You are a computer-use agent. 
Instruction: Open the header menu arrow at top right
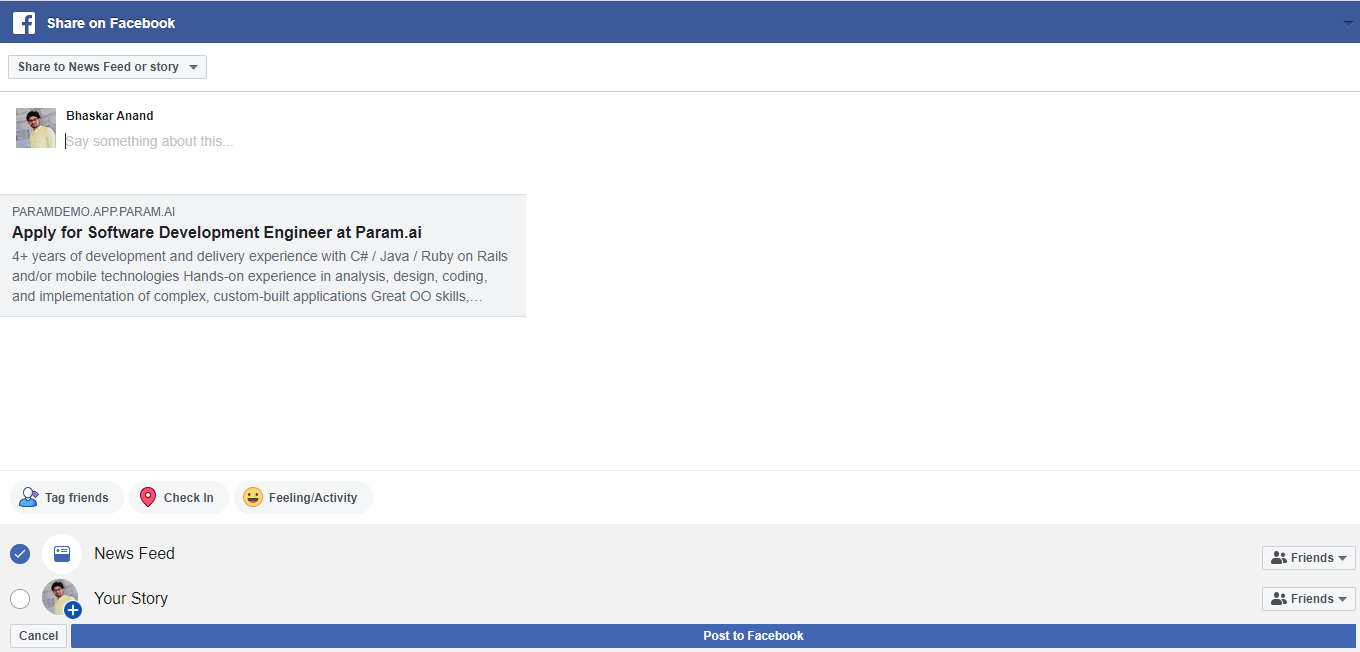[x=1348, y=23]
